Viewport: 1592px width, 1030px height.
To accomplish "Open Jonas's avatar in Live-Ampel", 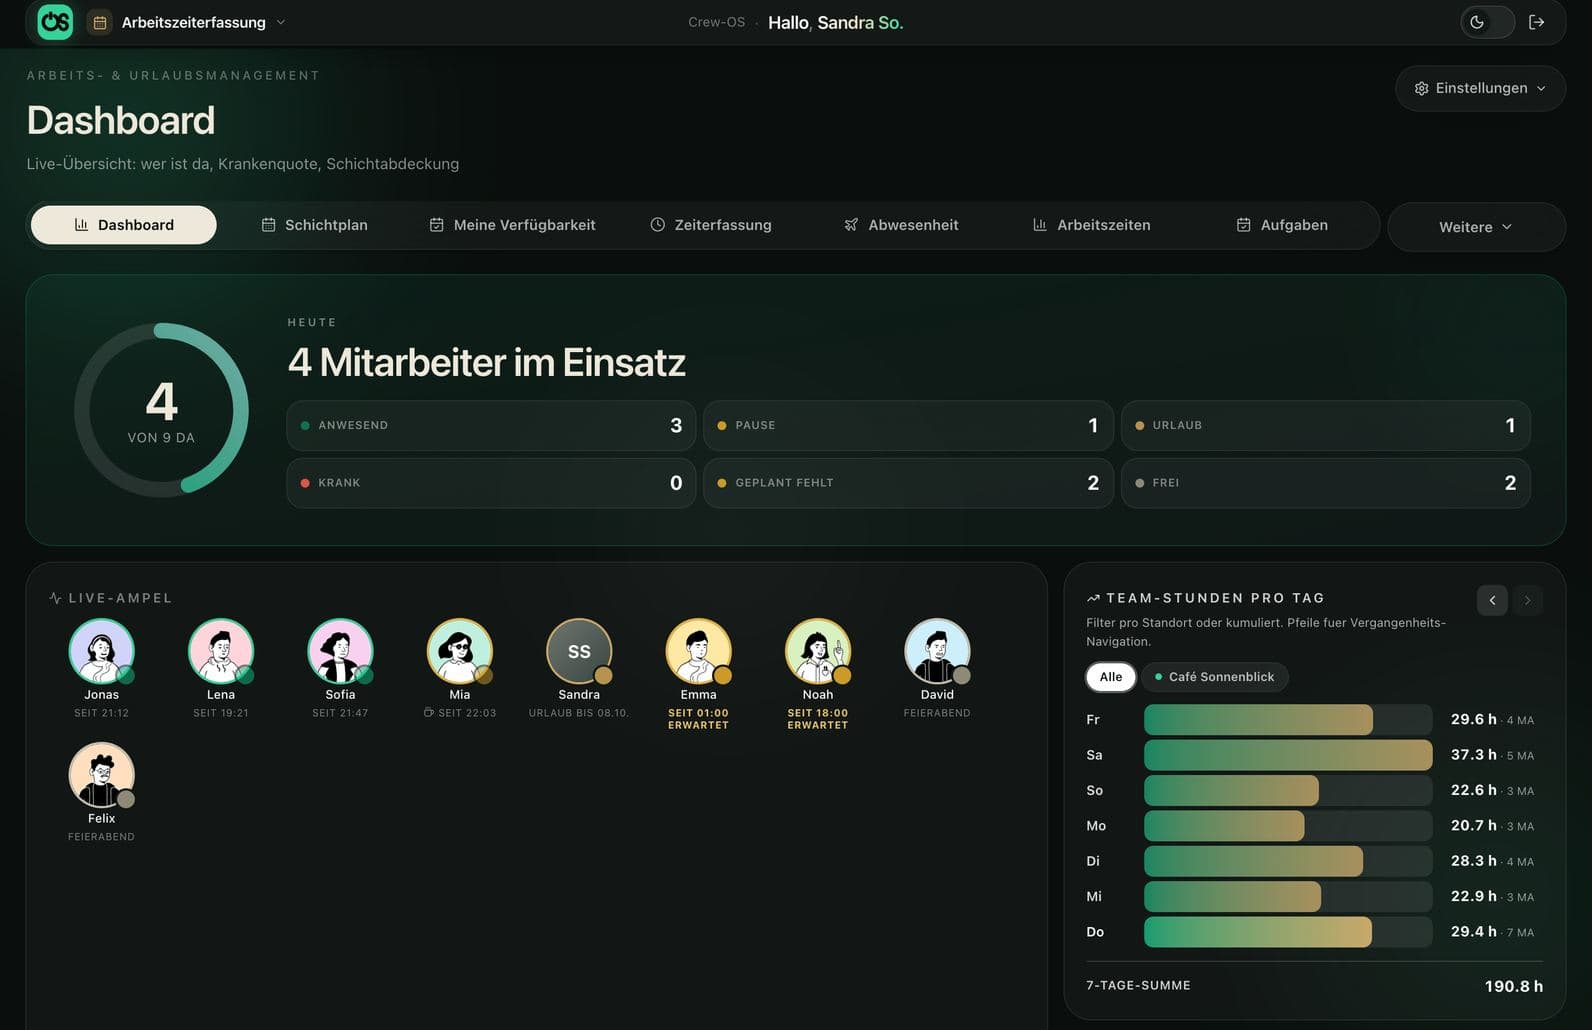I will click(101, 651).
